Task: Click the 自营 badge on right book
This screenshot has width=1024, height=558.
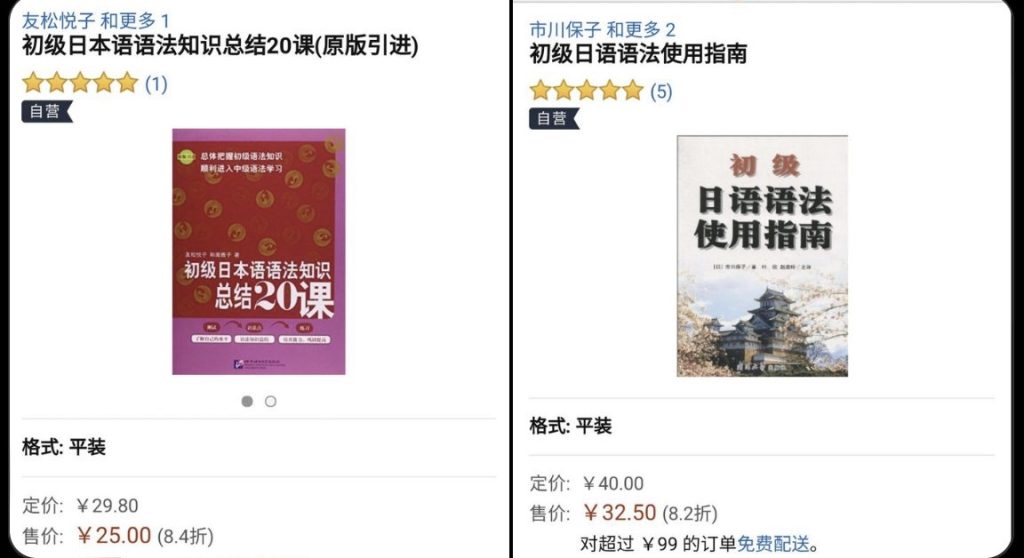Action: 554,118
